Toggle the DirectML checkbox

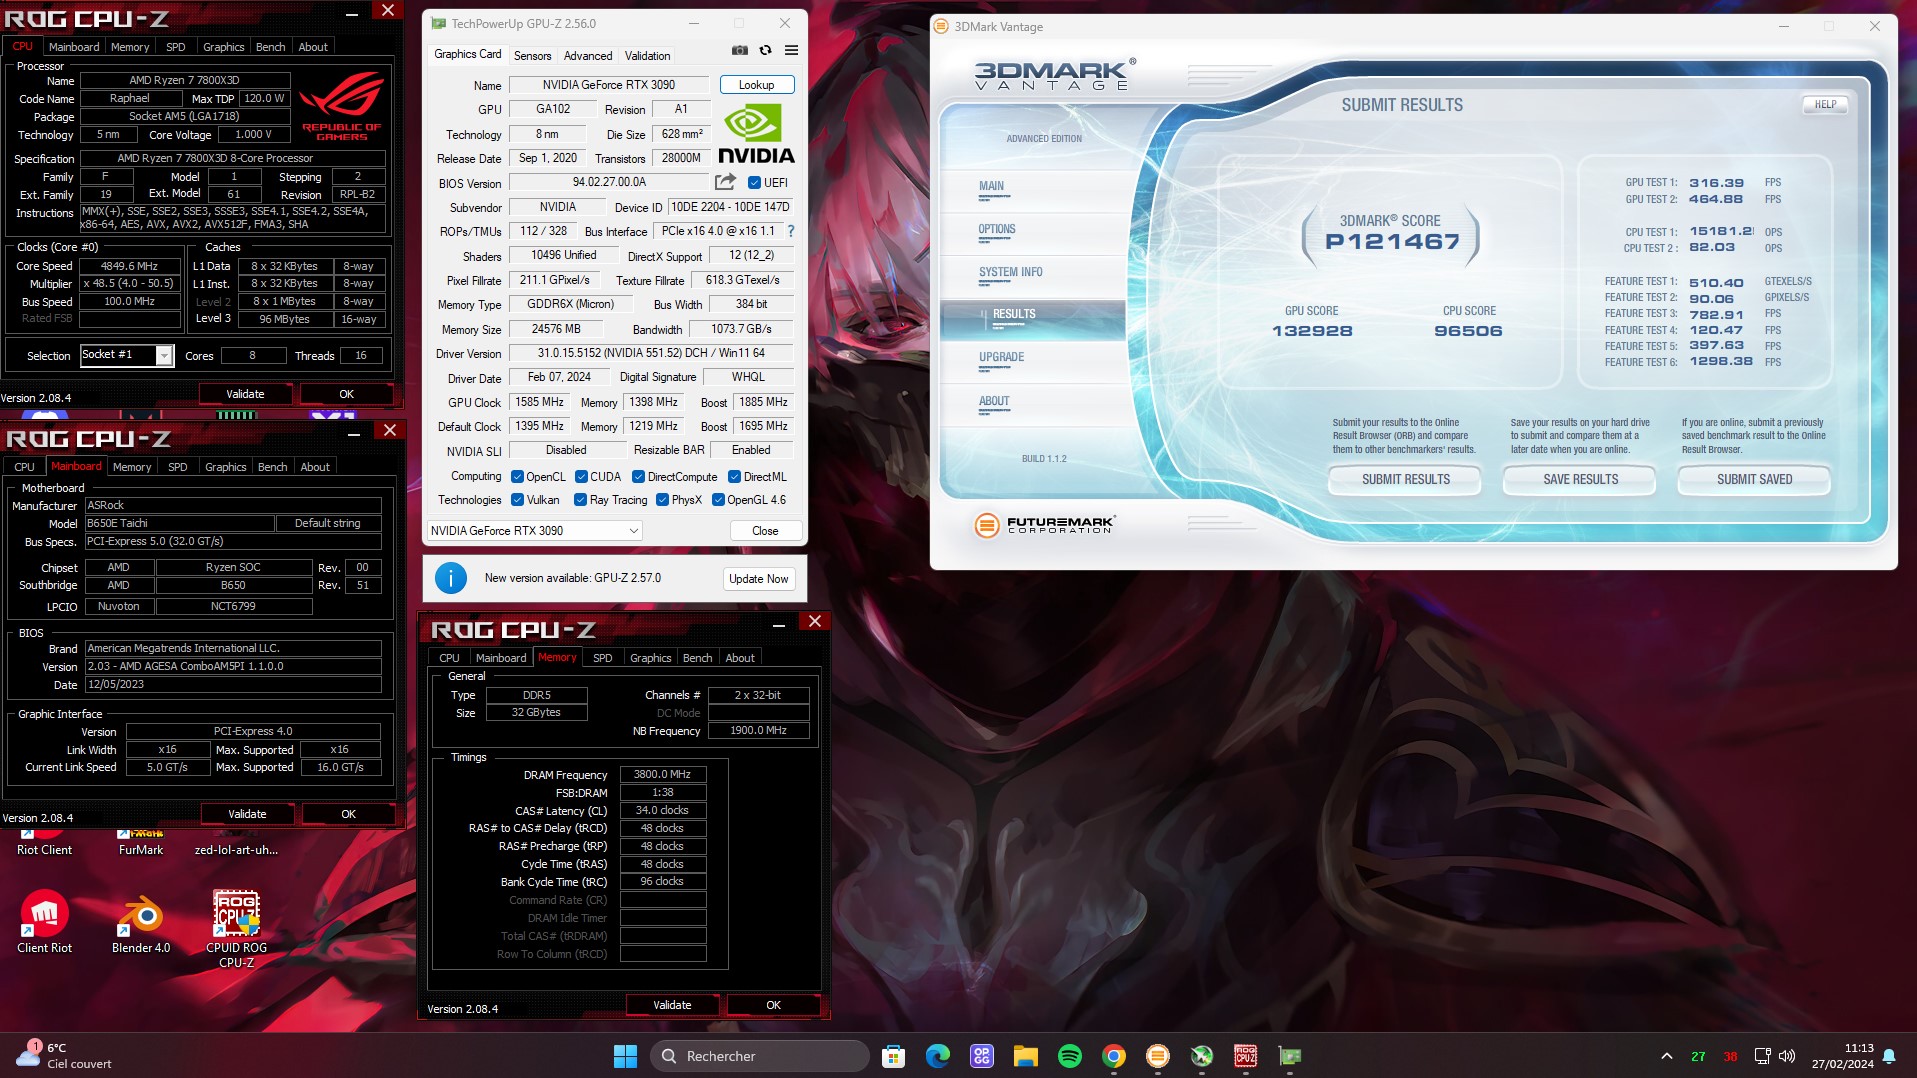(734, 477)
